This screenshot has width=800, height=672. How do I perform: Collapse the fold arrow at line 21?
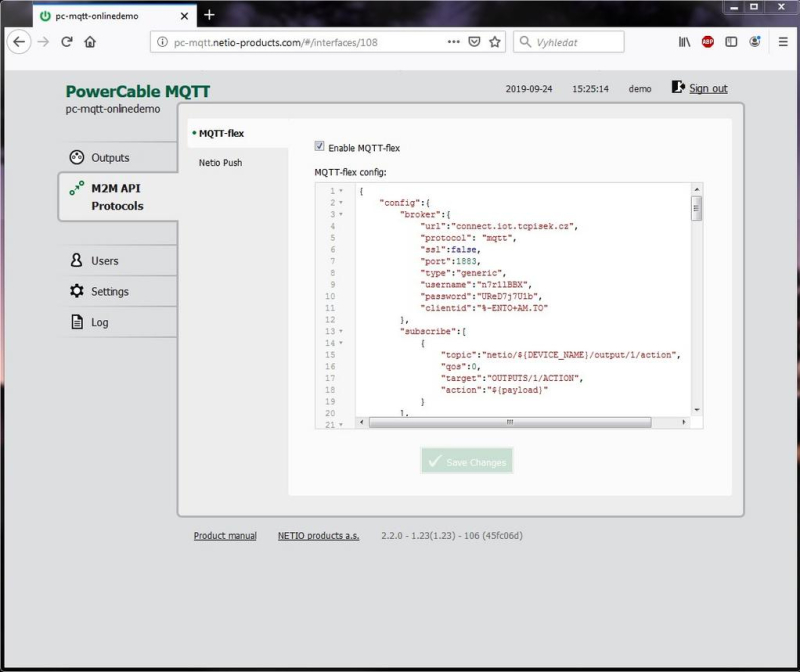pos(341,425)
